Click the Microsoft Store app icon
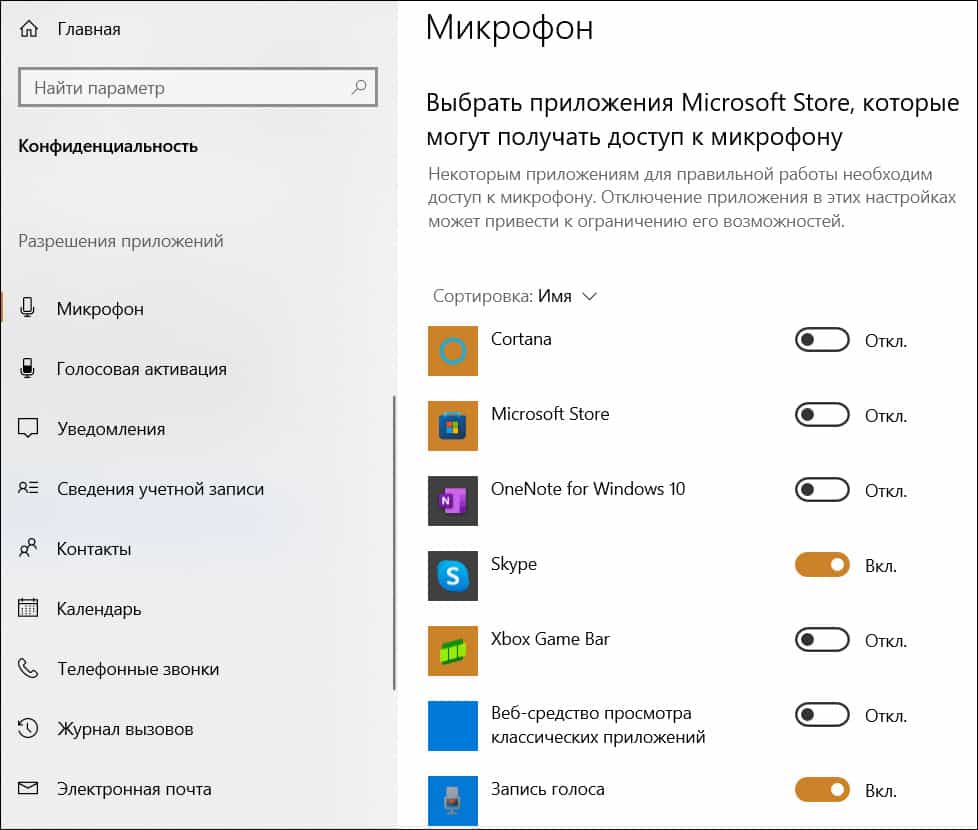Viewport: 978px width, 830px height. tap(452, 426)
